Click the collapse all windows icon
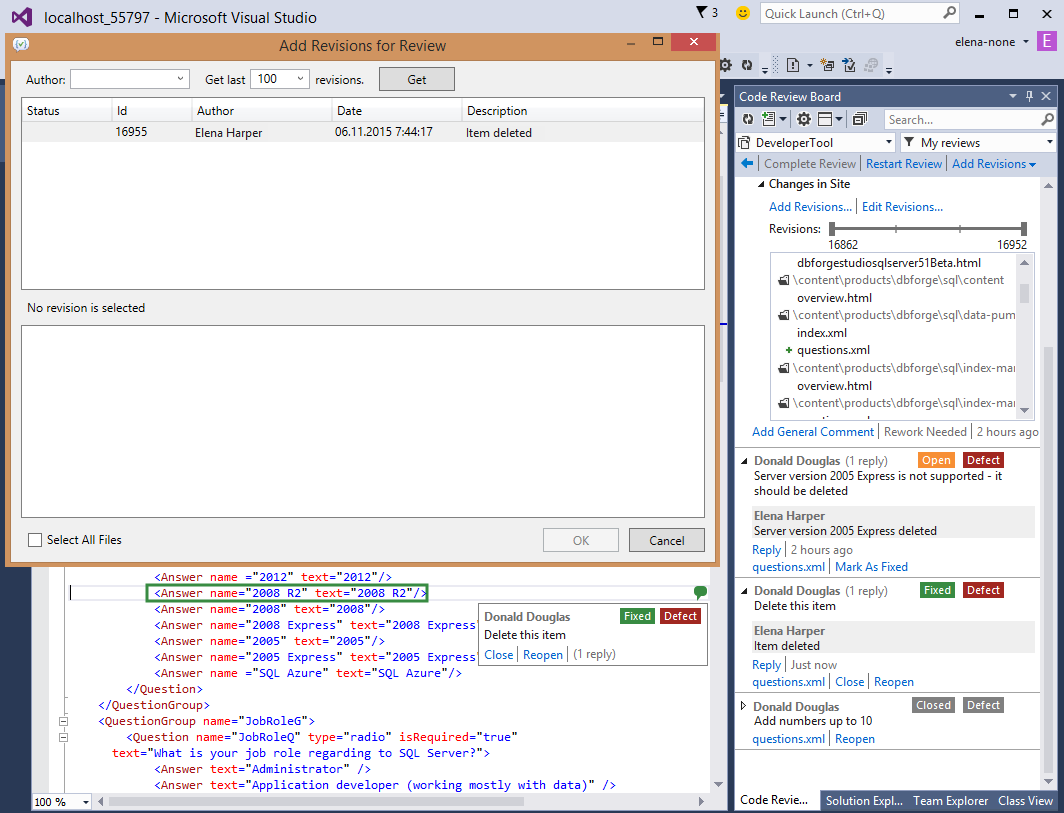1064x813 pixels. coord(859,120)
